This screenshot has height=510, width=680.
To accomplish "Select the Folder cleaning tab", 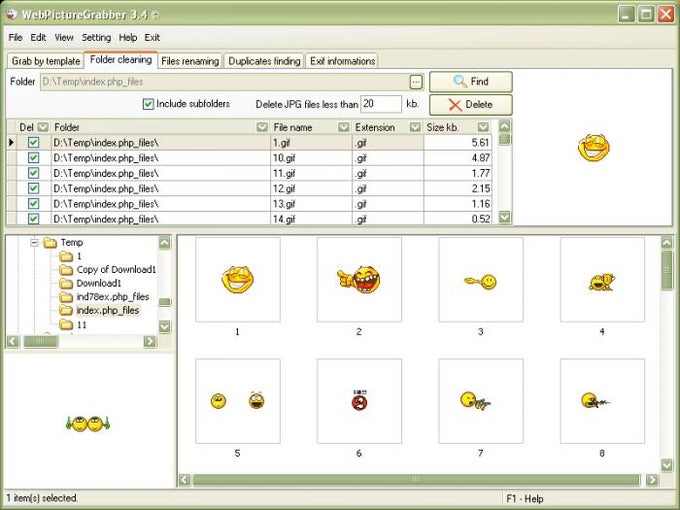I will (x=121, y=60).
